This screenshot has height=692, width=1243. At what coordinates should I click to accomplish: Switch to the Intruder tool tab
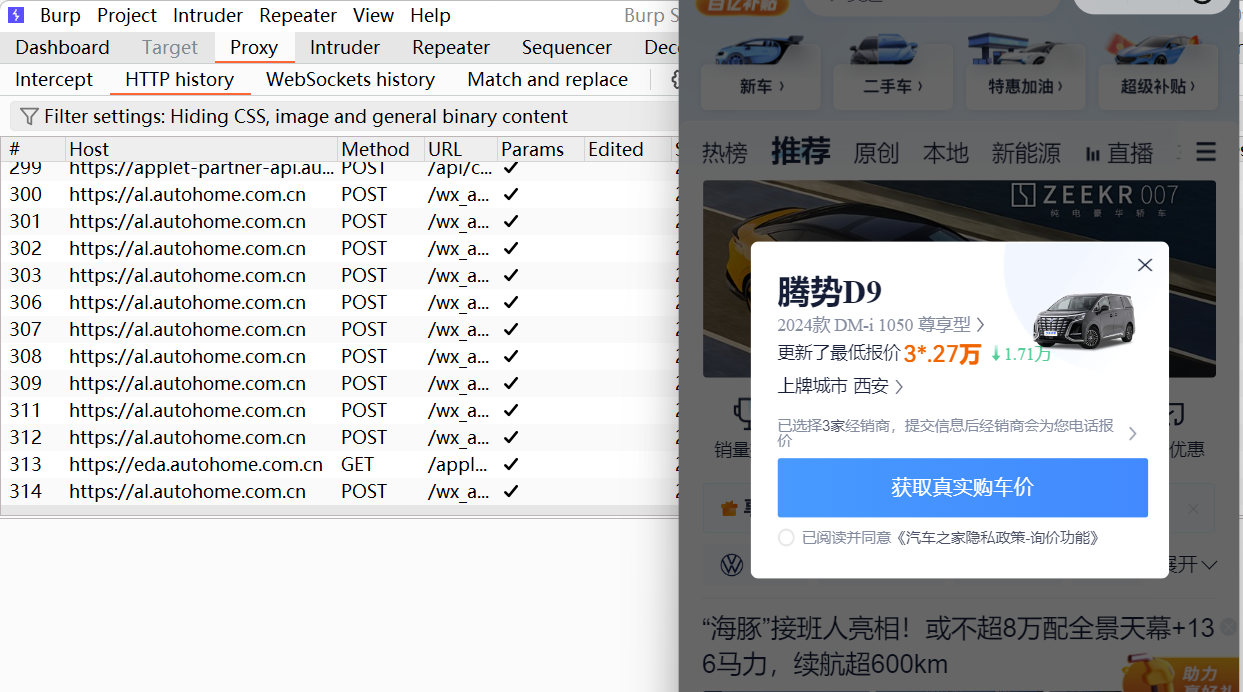345,47
